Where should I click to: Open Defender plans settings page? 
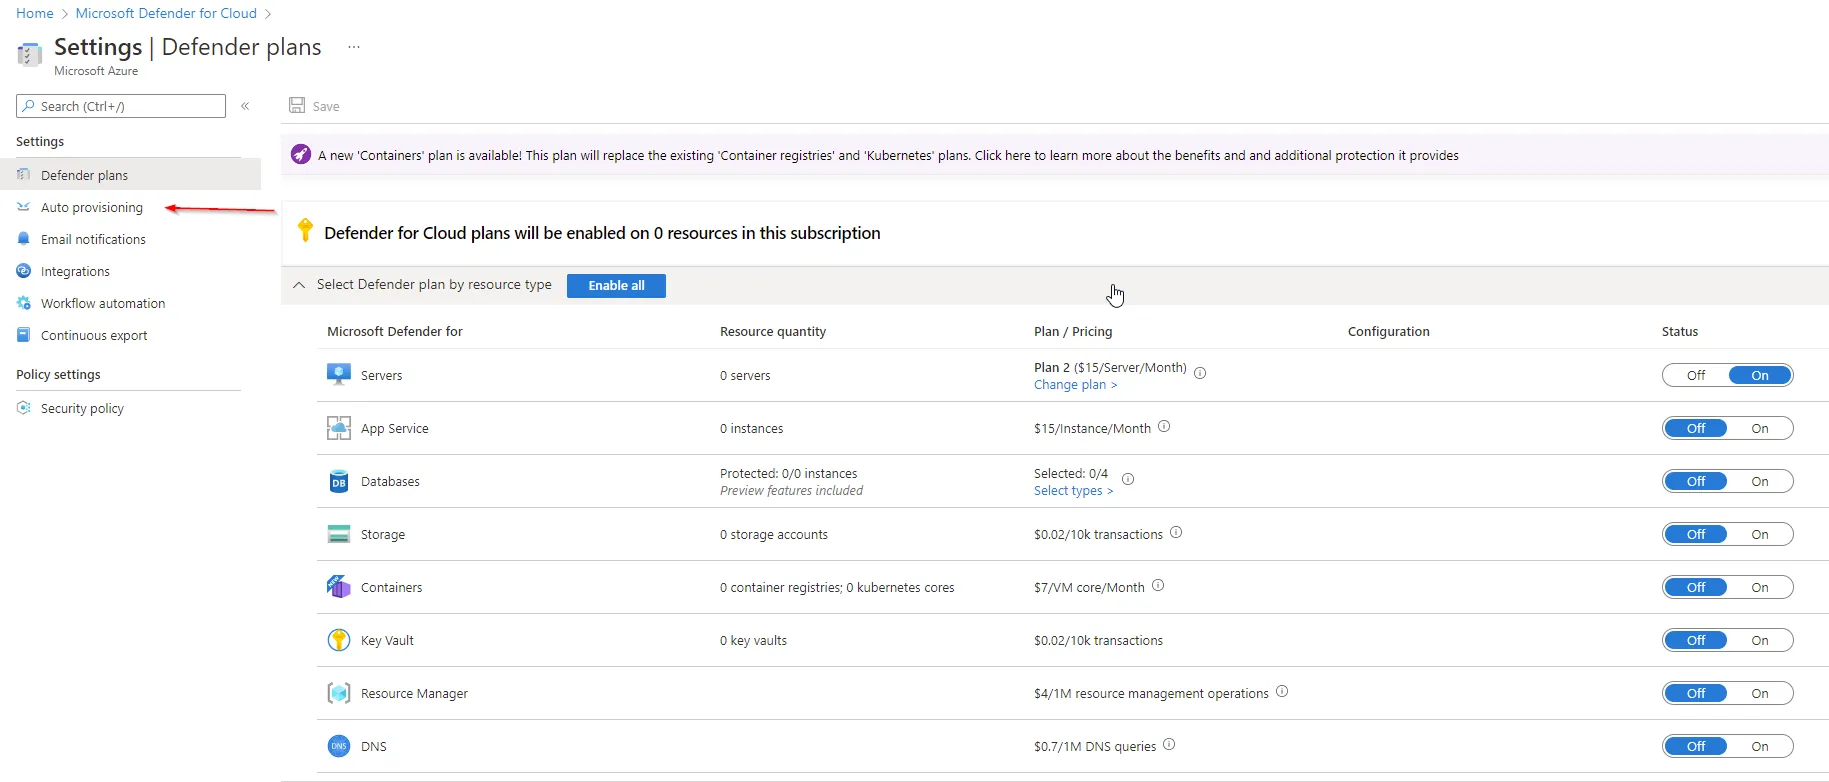pos(131,175)
